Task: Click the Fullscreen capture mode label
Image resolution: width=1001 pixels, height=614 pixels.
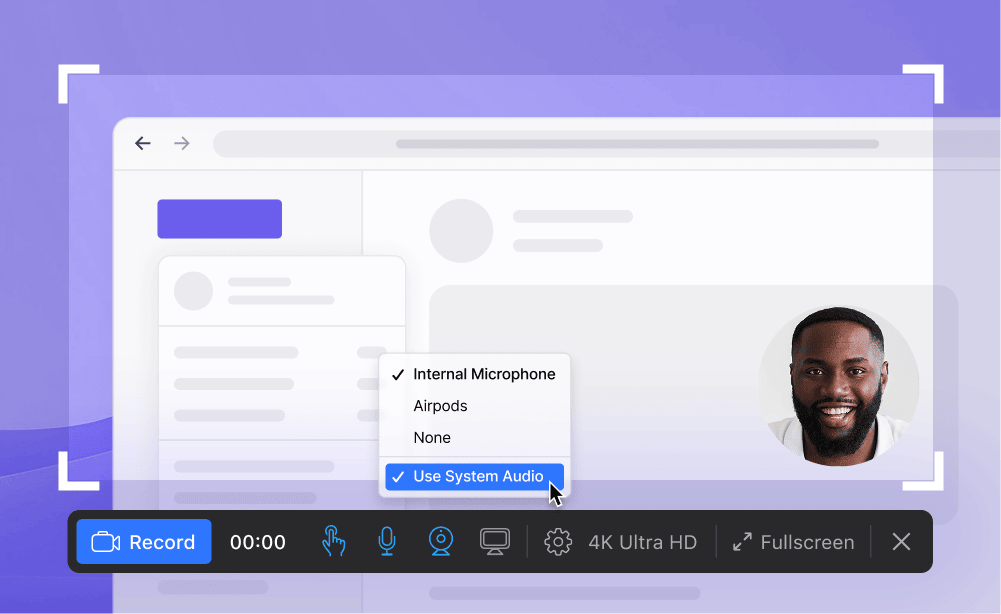Action: click(807, 542)
